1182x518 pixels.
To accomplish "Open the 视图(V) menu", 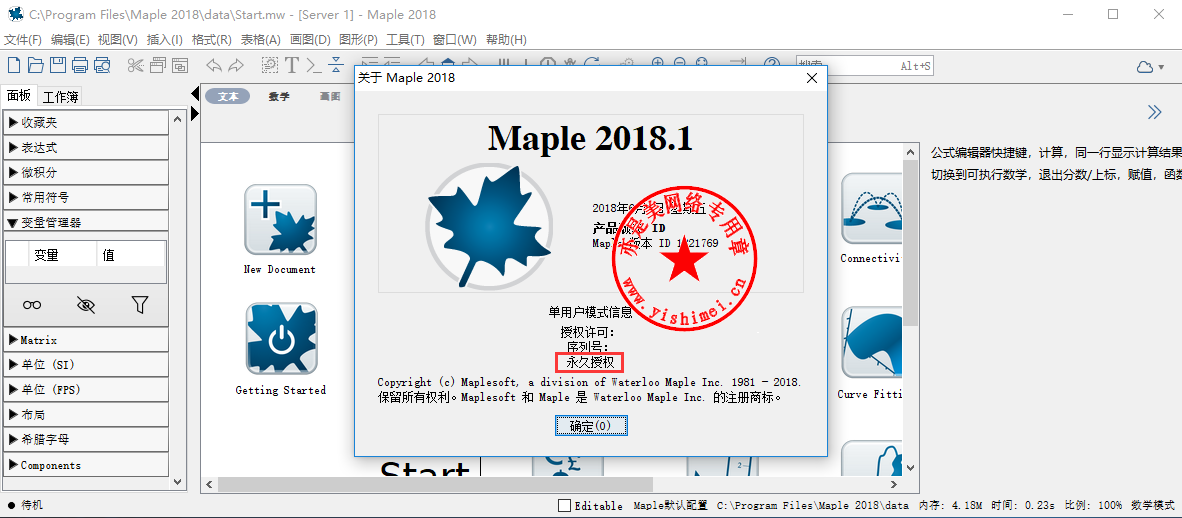I will tap(118, 40).
